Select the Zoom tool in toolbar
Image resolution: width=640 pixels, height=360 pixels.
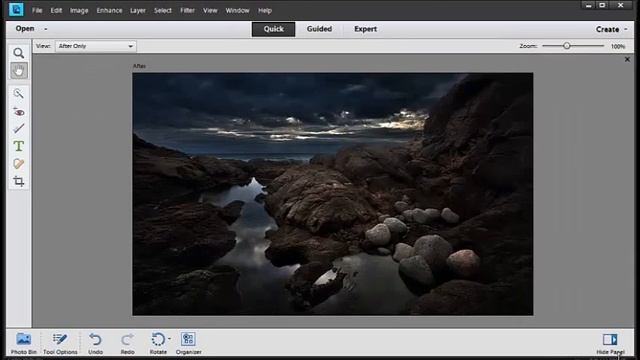point(18,53)
